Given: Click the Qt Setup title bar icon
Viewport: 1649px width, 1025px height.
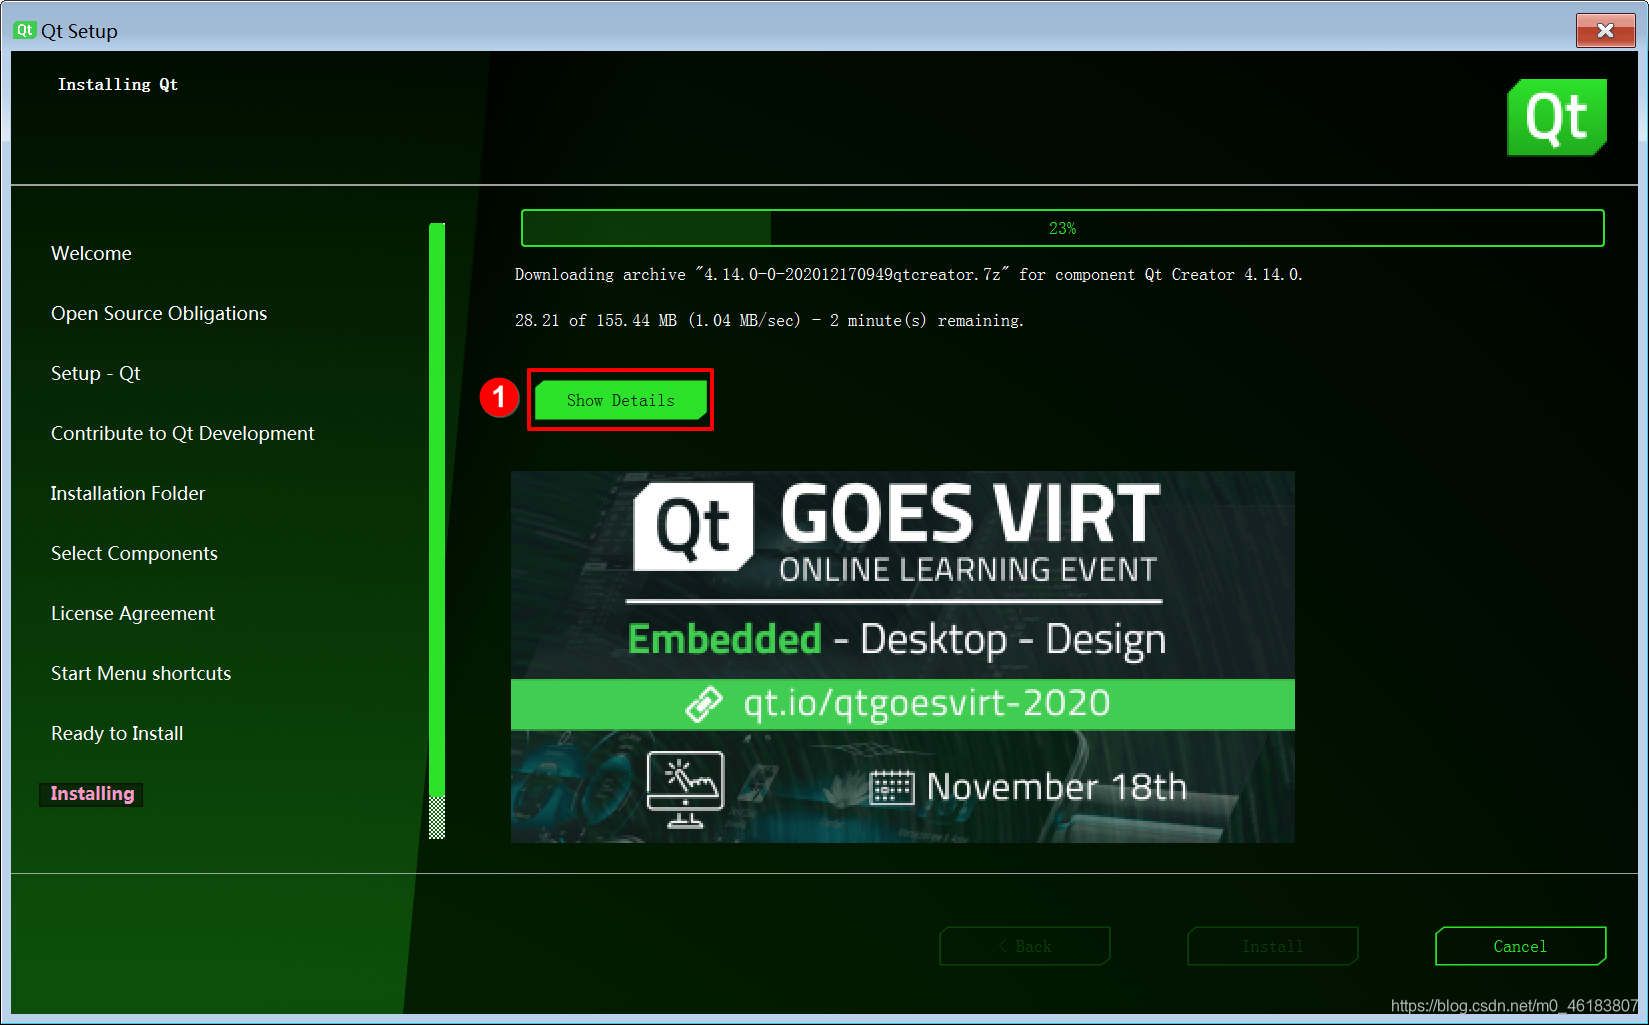Looking at the screenshot, I should tap(24, 30).
